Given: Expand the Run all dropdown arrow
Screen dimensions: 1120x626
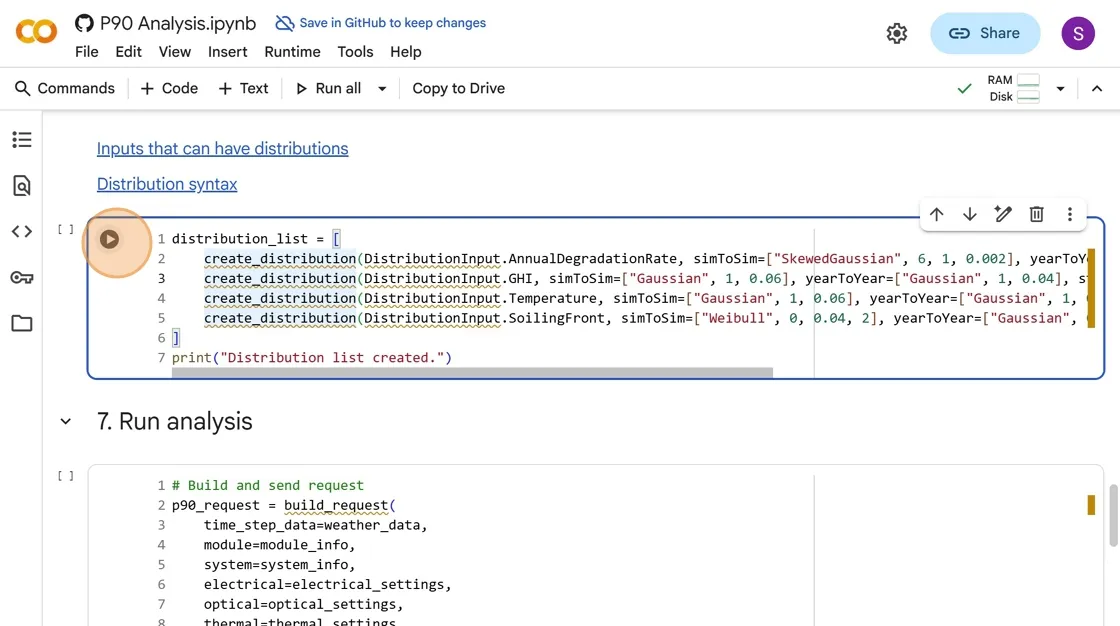Looking at the screenshot, I should click(382, 89).
